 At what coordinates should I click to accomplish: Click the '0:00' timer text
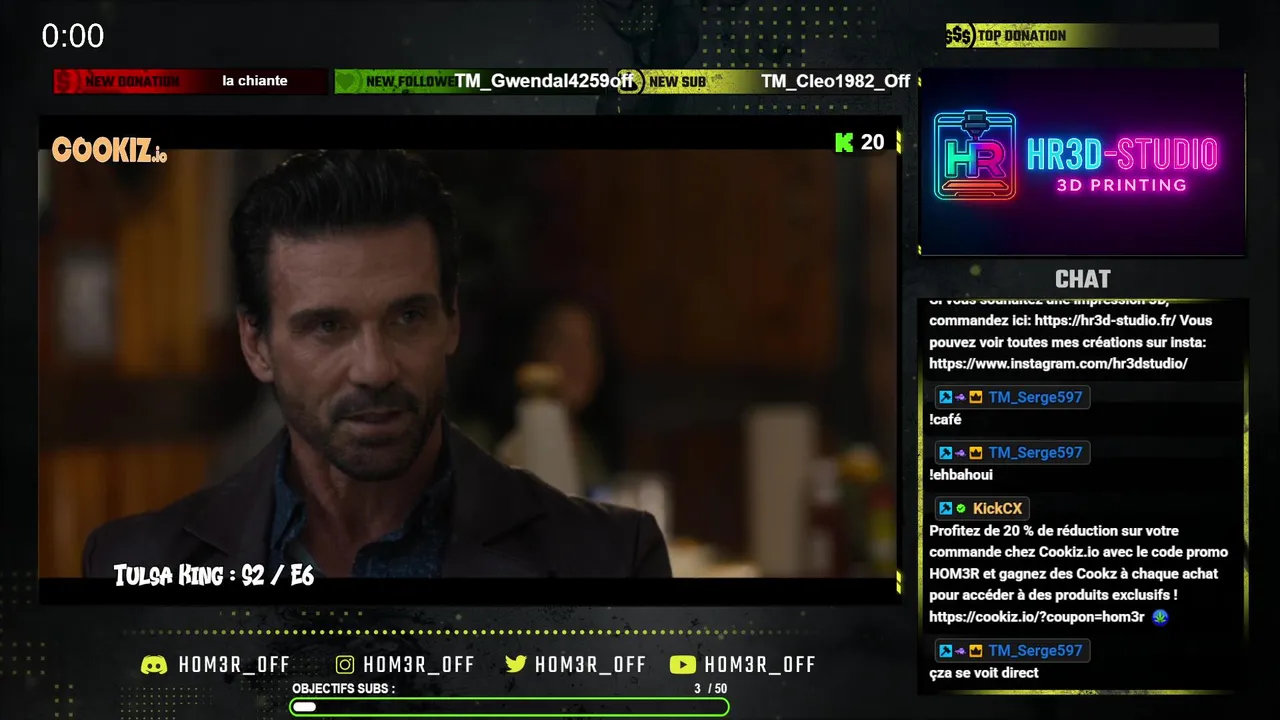[x=73, y=37]
